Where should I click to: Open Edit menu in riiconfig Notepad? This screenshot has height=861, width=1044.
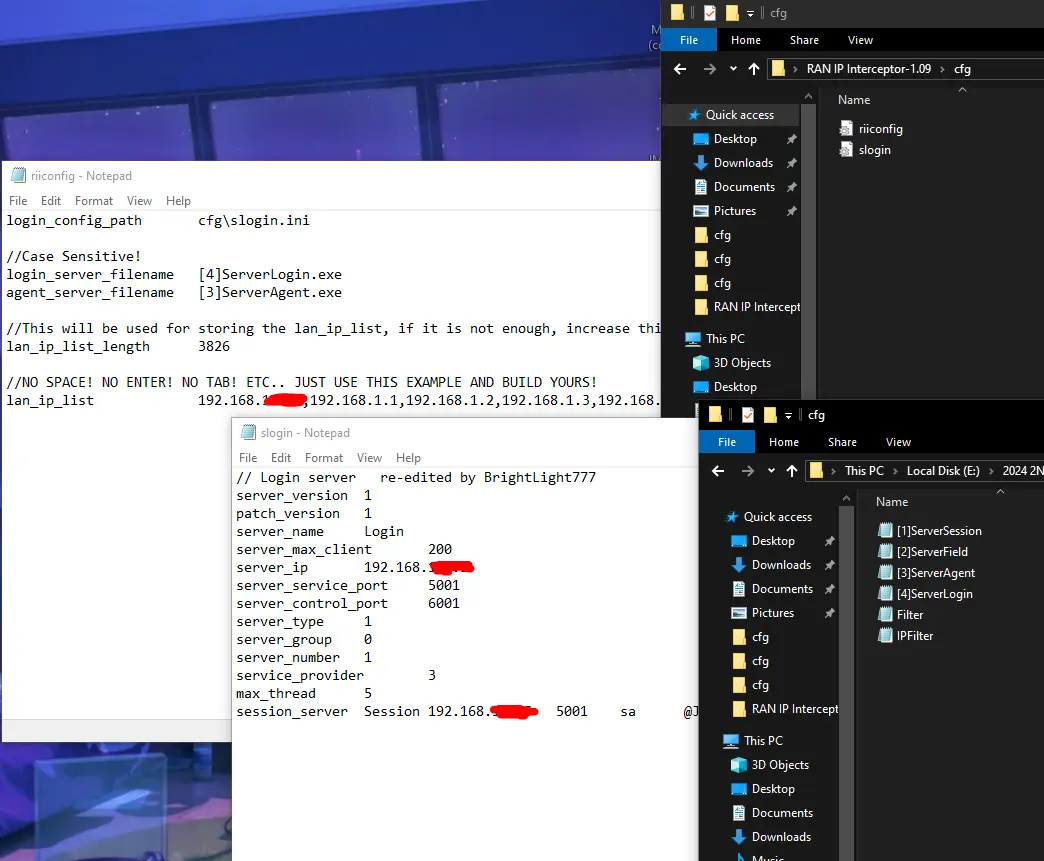pyautogui.click(x=51, y=200)
